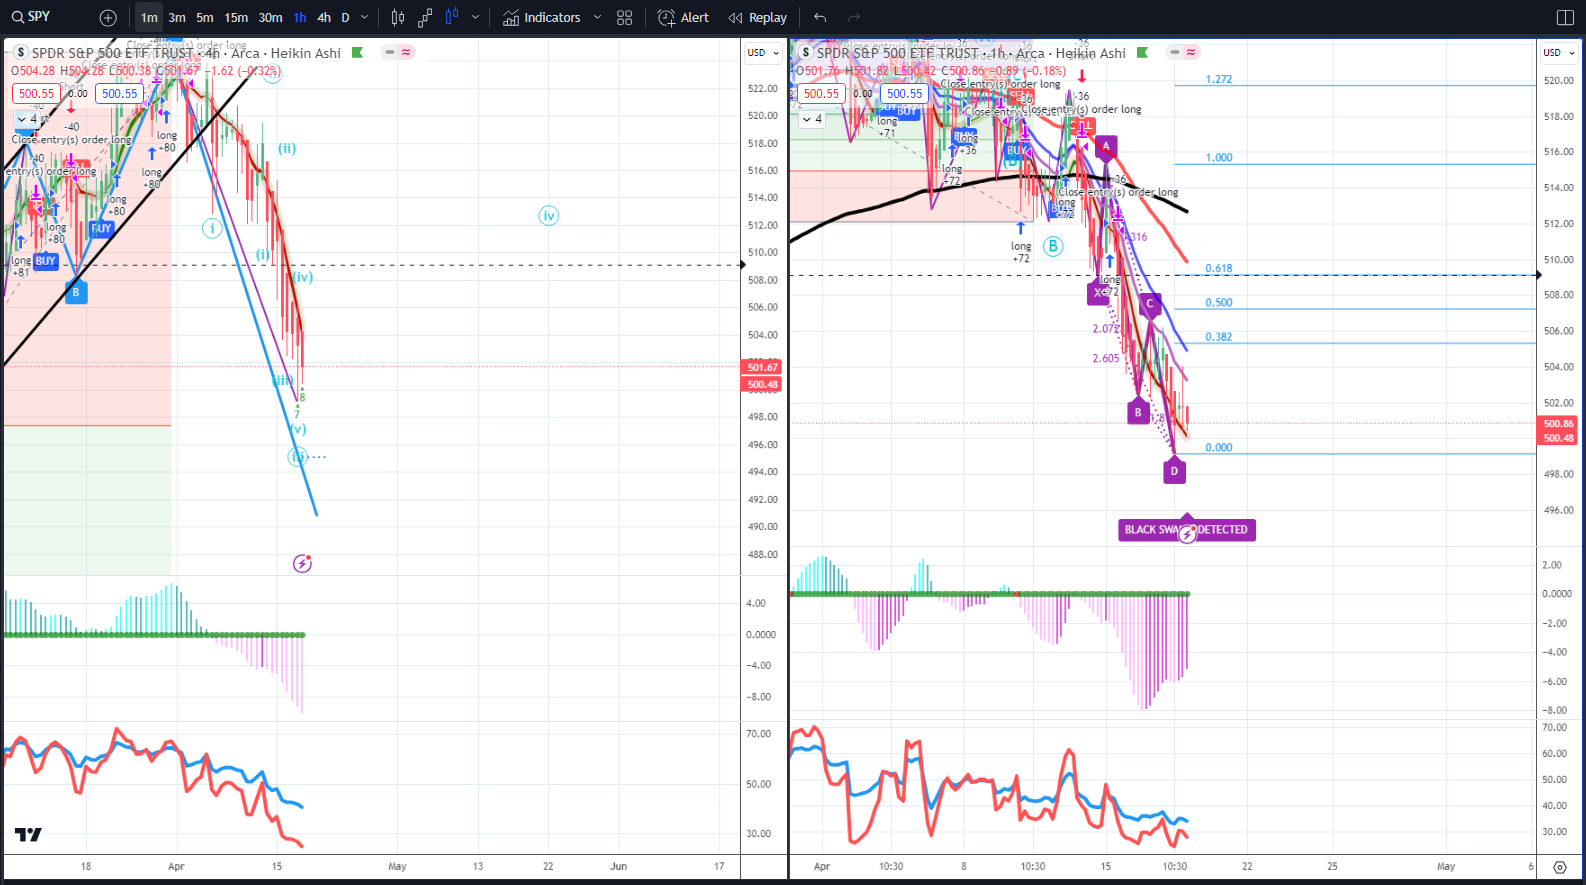This screenshot has width=1586, height=885.
Task: Click the BLACK SWAN DETECTED label
Action: click(x=1187, y=530)
